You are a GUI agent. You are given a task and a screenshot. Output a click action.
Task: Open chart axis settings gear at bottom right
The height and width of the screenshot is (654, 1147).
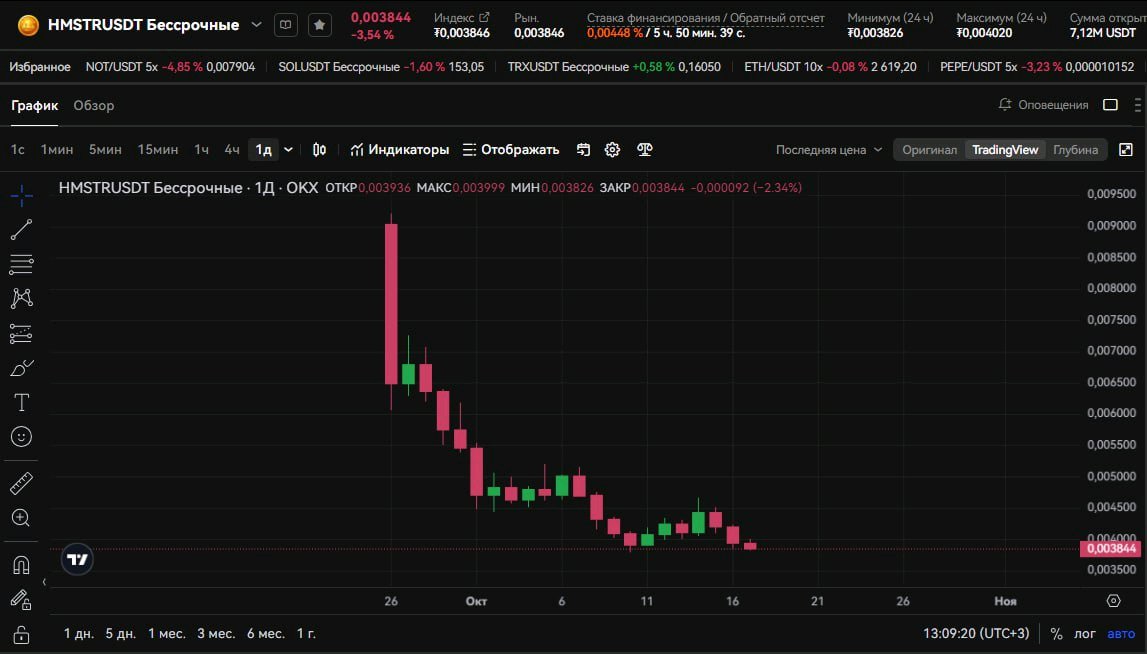[x=1113, y=601]
